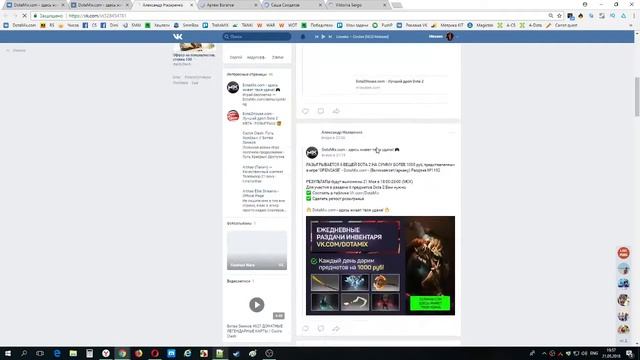Click the Chrome address bar URL
The width and height of the screenshot is (640, 360).
point(97,16)
